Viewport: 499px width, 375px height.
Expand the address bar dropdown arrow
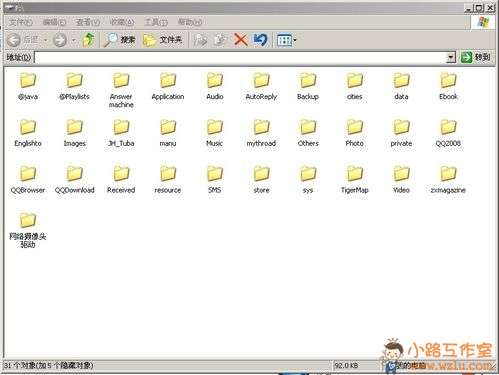pyautogui.click(x=451, y=57)
